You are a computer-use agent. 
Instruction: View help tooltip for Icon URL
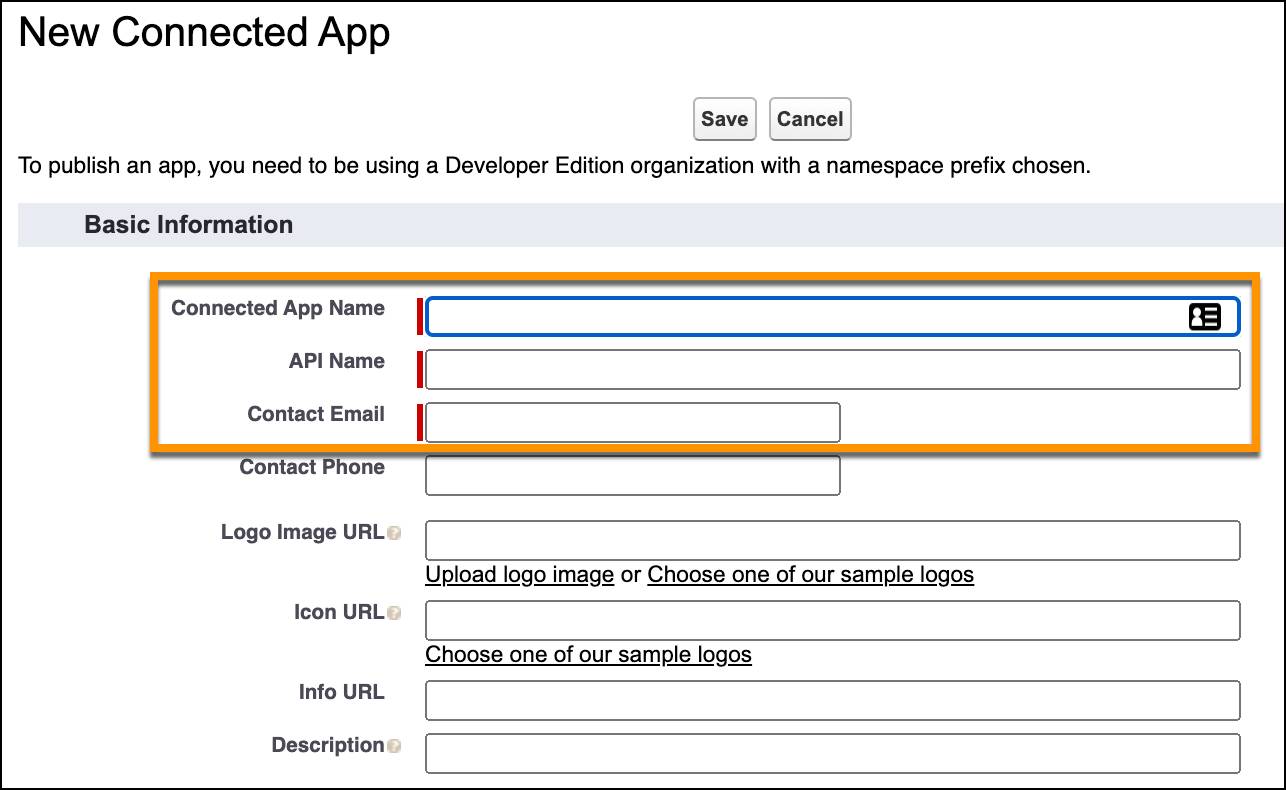394,613
